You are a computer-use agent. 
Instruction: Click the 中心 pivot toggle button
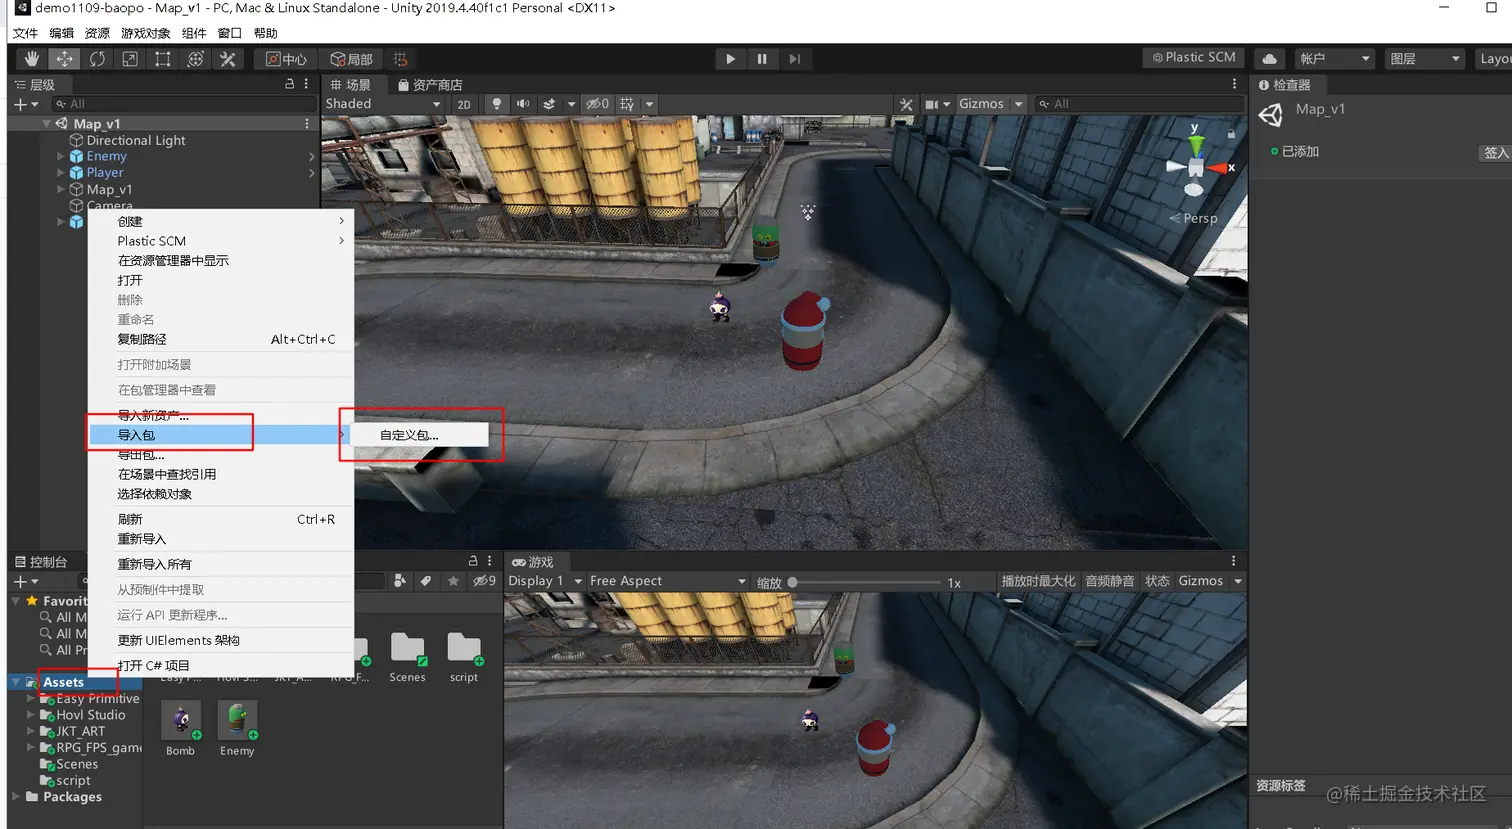(286, 59)
